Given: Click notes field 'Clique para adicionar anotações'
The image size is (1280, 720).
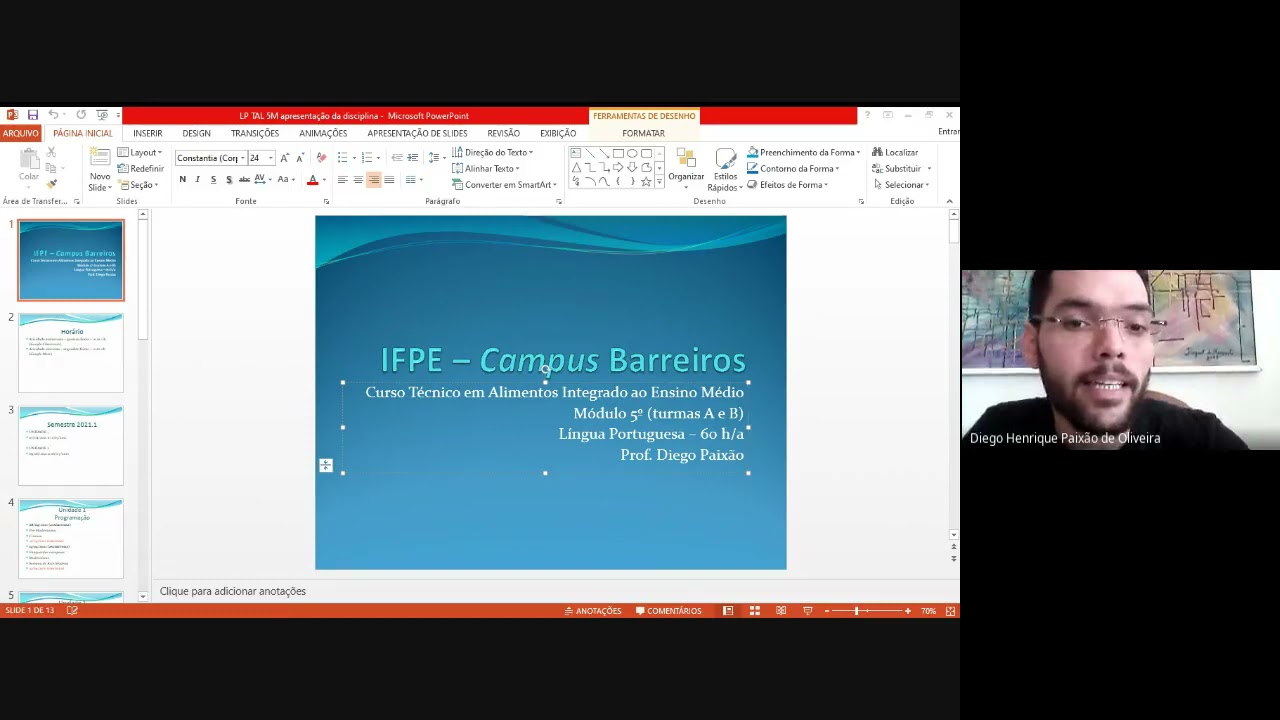Looking at the screenshot, I should (x=233, y=591).
